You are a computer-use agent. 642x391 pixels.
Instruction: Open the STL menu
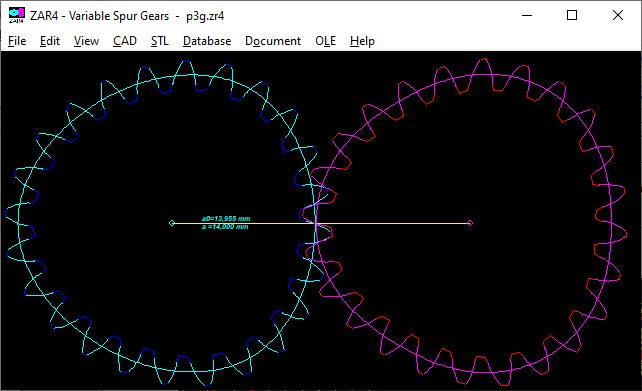[159, 41]
